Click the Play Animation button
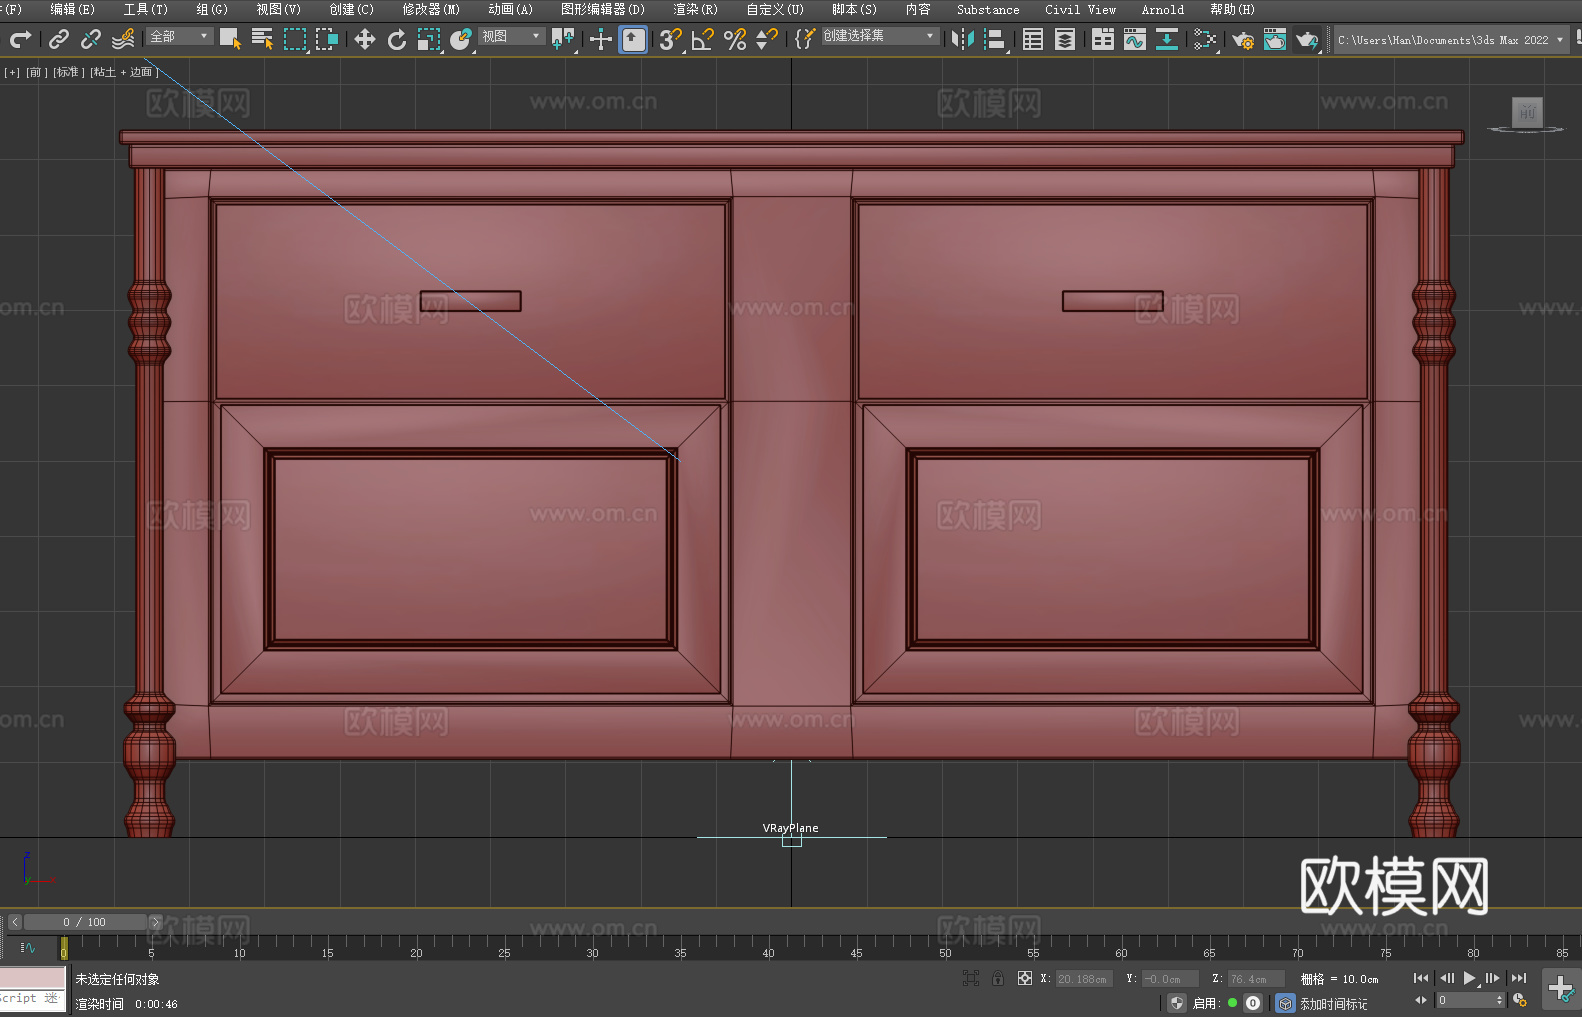Viewport: 1582px width, 1017px height. (1469, 978)
